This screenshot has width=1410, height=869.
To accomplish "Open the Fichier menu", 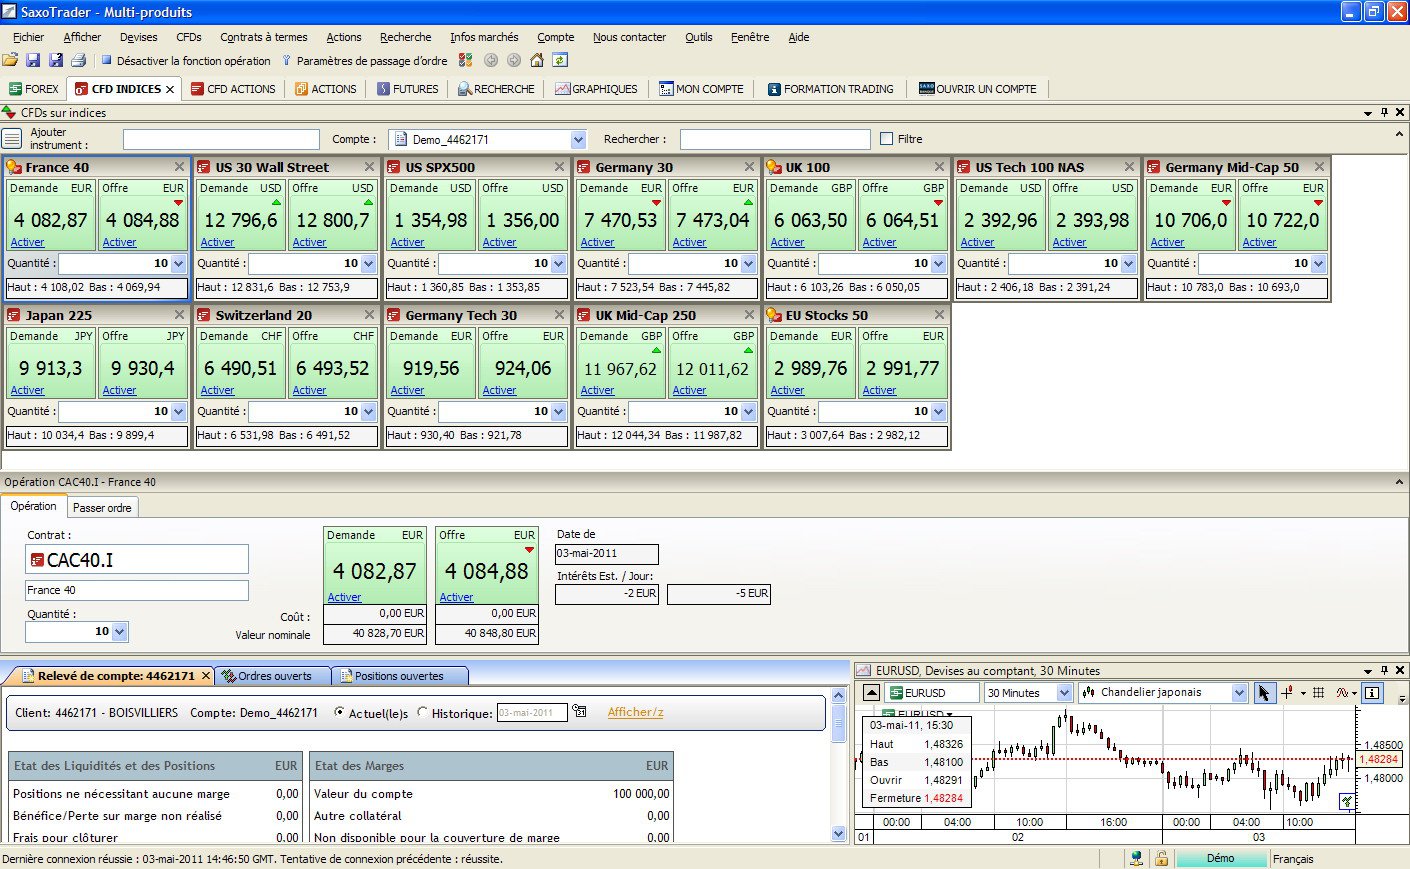I will pyautogui.click(x=29, y=37).
